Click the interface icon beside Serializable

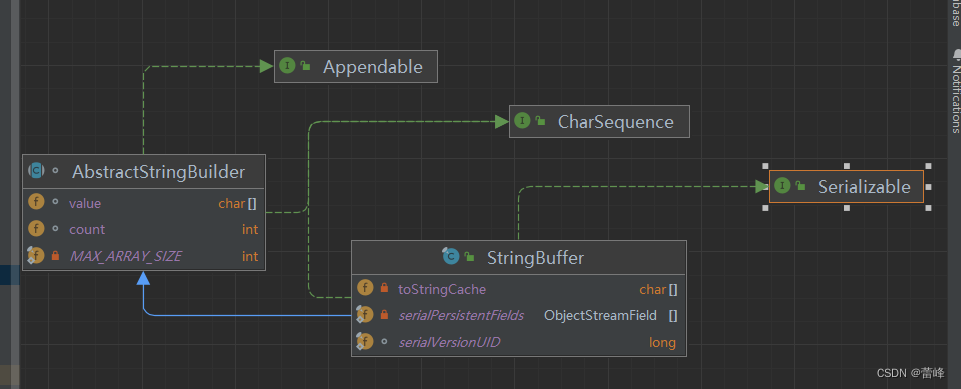point(782,186)
